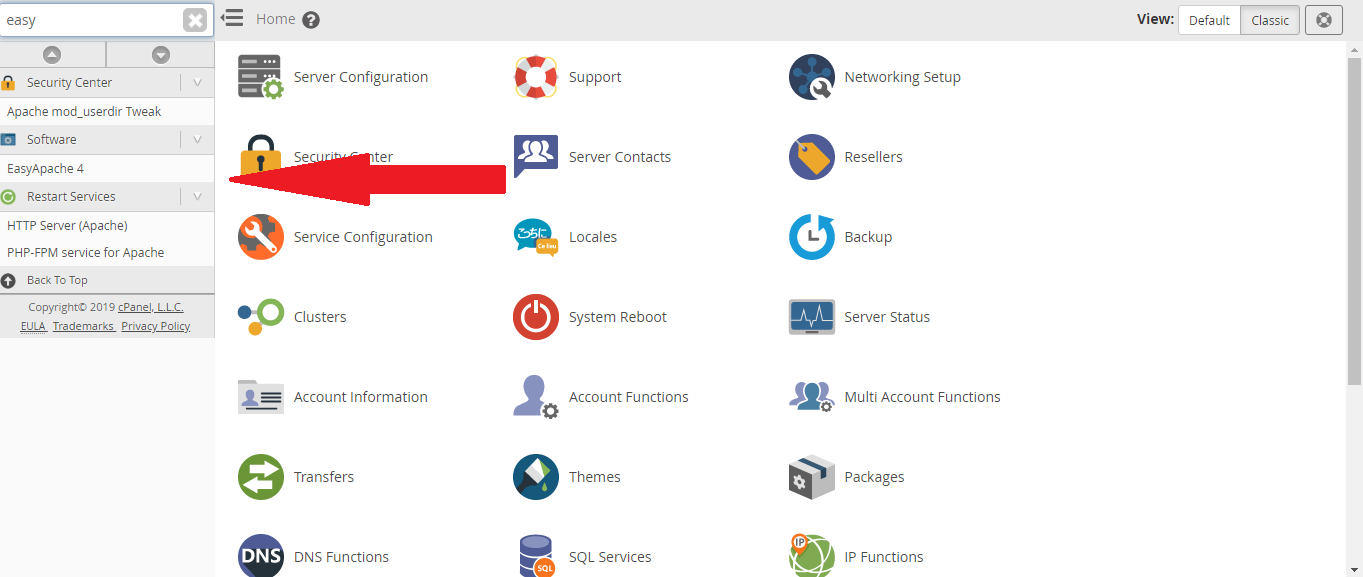Switch to Default view
The width and height of the screenshot is (1363, 577).
point(1209,20)
